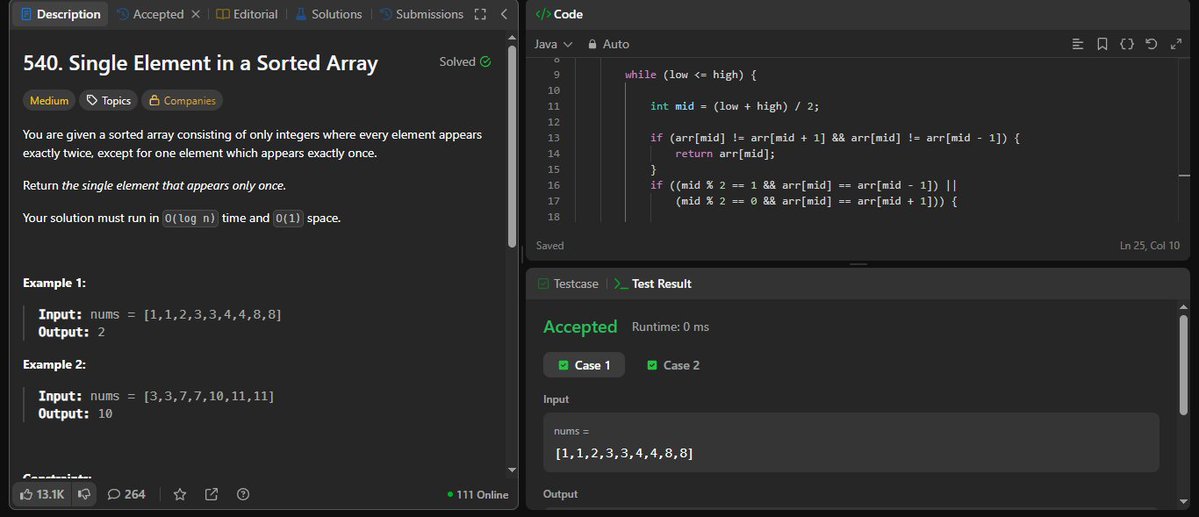1199x517 pixels.
Task: Click the 'O(log n)' inline code text
Action: pyautogui.click(x=190, y=218)
